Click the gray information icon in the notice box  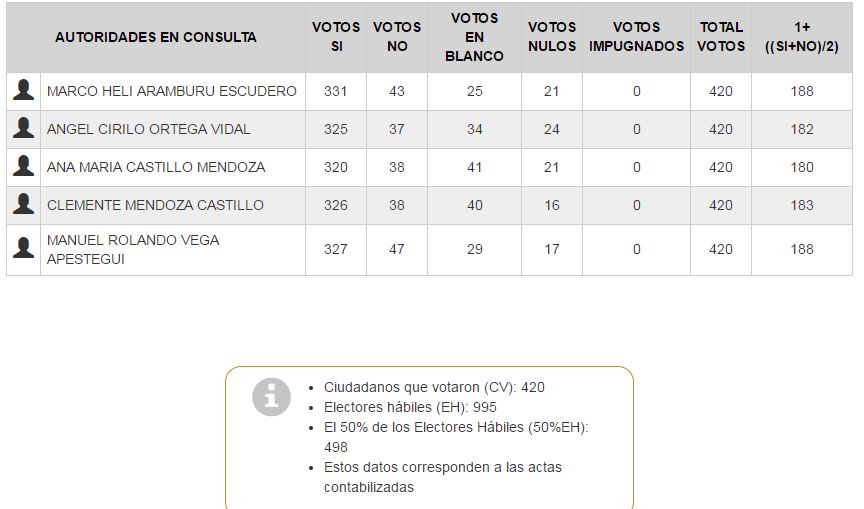pyautogui.click(x=271, y=397)
